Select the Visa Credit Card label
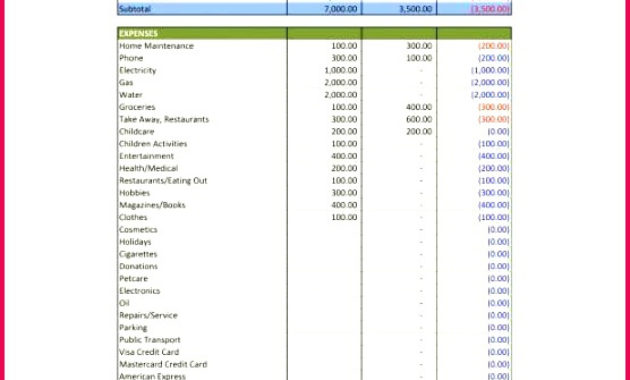630x380 pixels. (149, 352)
